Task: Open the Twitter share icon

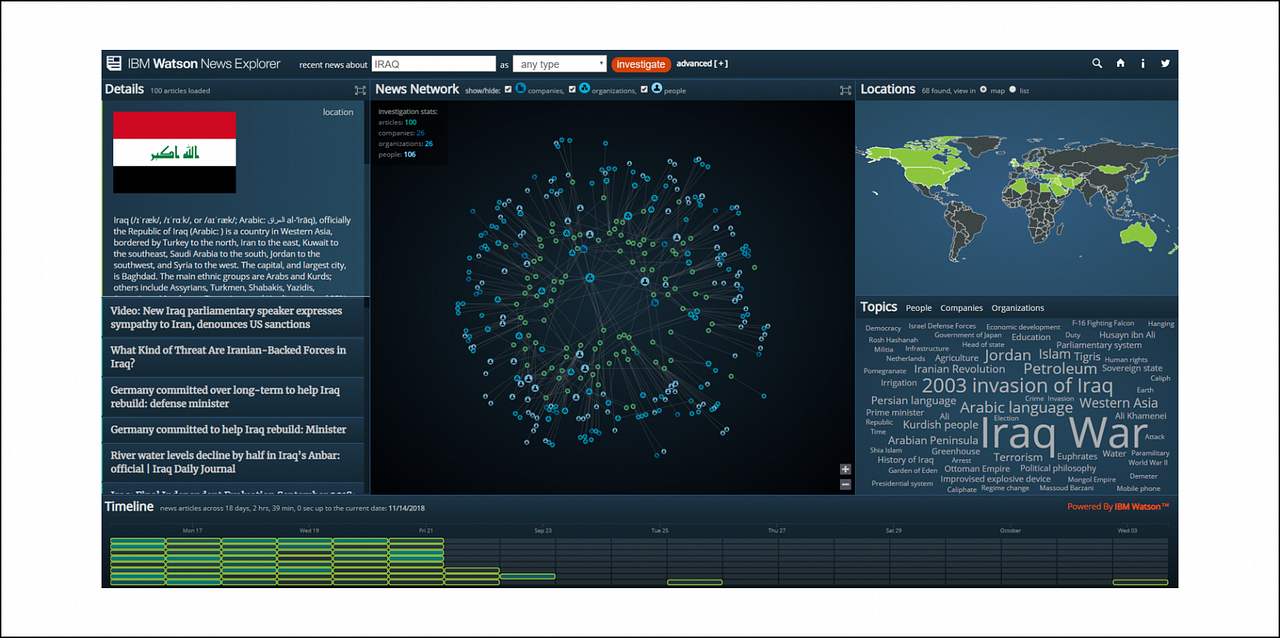Action: point(1165,63)
